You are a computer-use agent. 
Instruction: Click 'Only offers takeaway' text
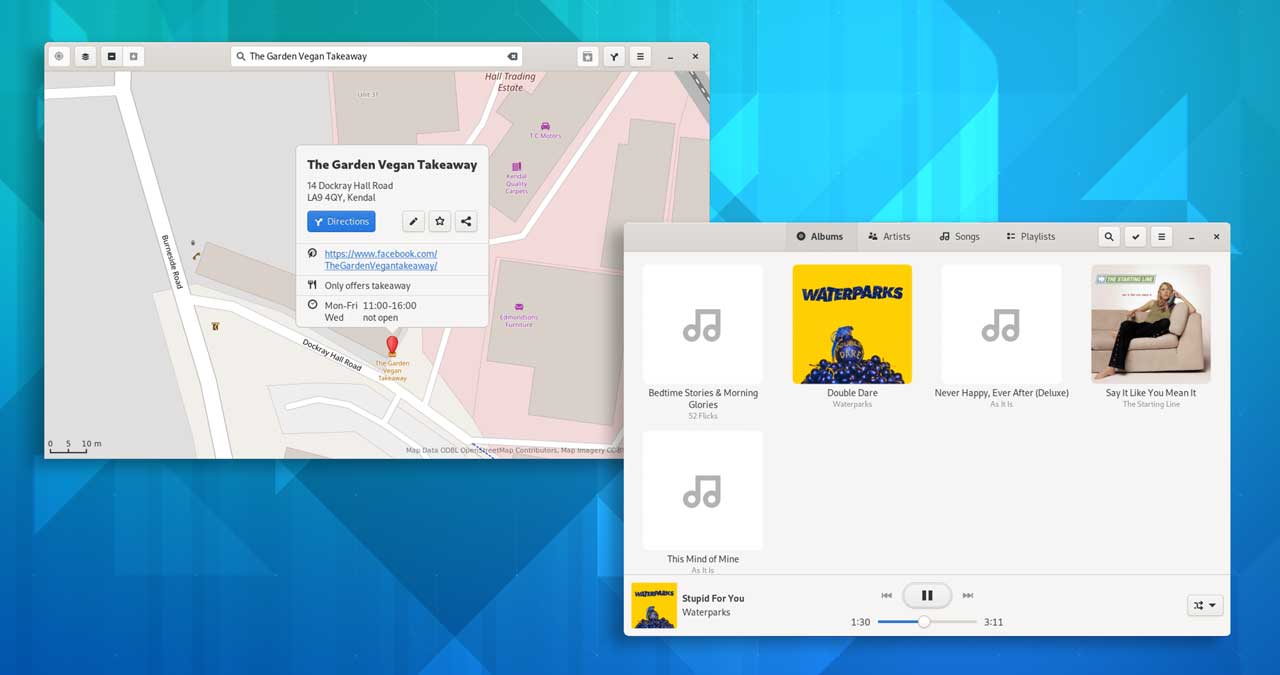(x=367, y=286)
